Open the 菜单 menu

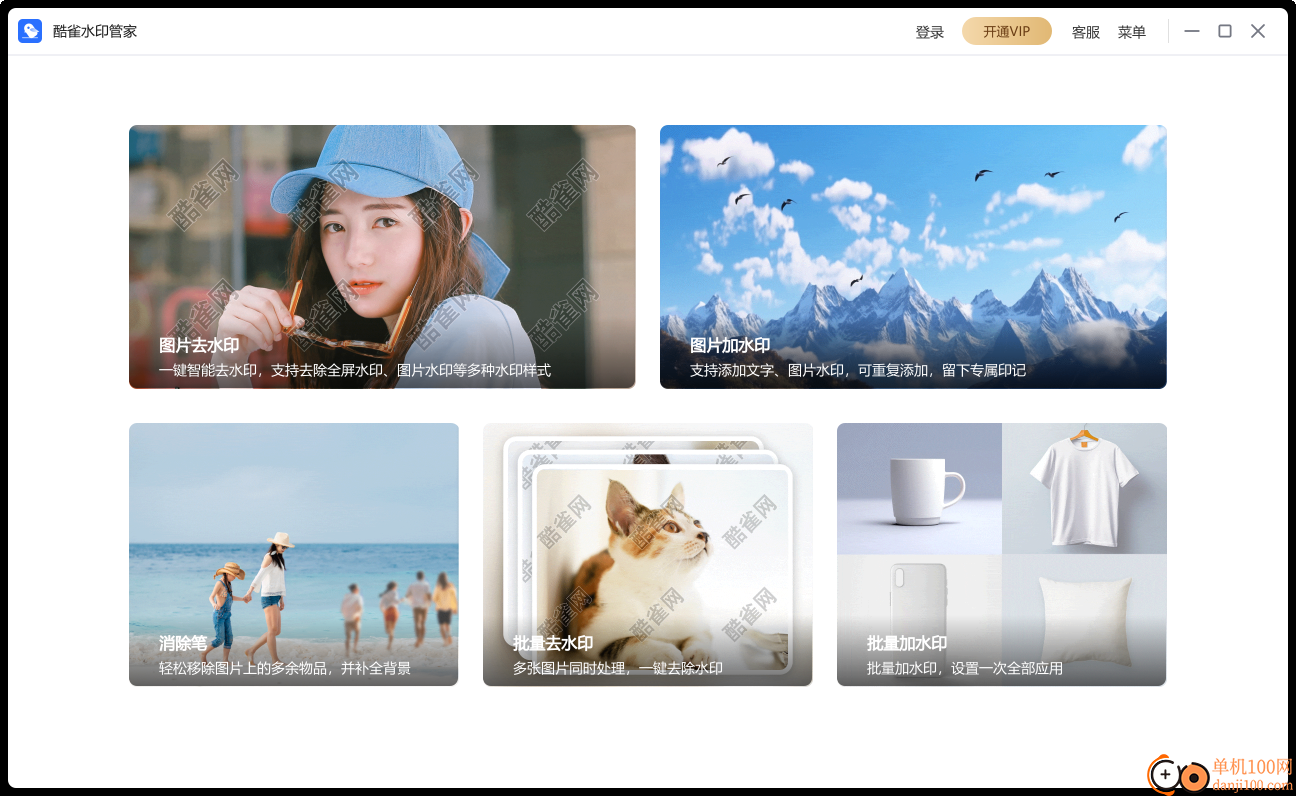[x=1132, y=32]
